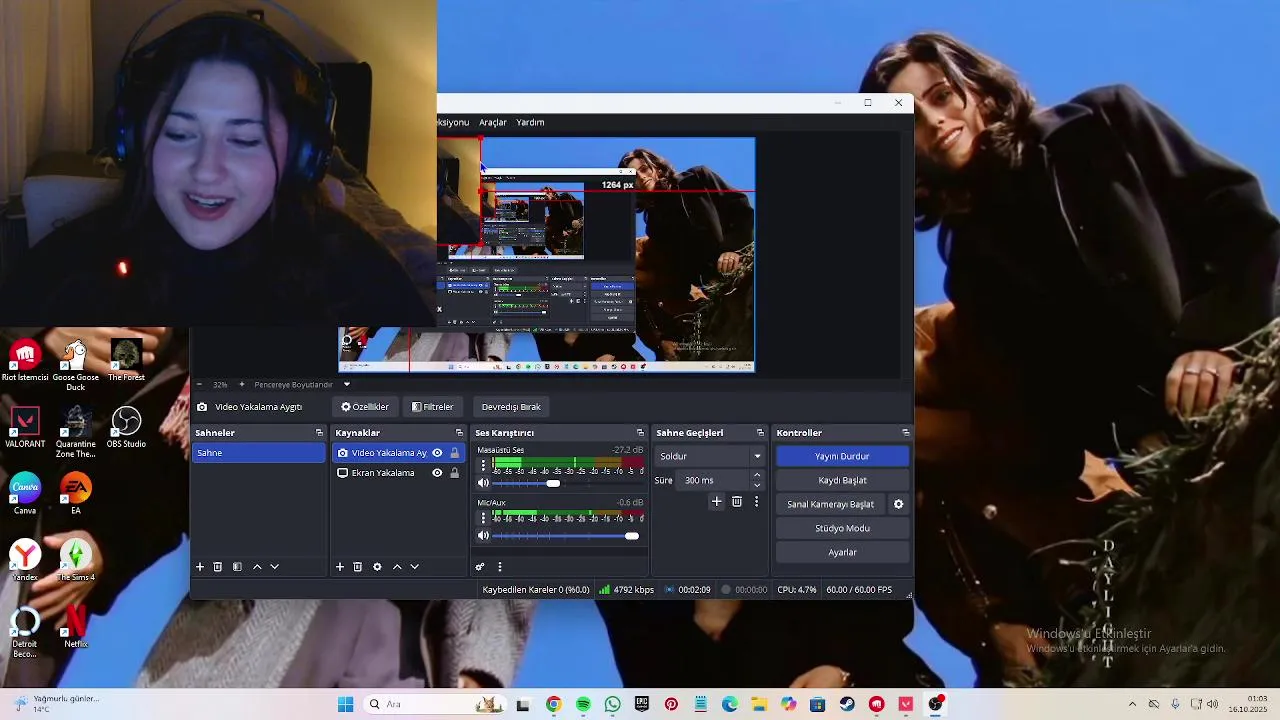Toggle visibility of Ekran Yakalama source
This screenshot has height=720, width=1280.
pos(437,473)
